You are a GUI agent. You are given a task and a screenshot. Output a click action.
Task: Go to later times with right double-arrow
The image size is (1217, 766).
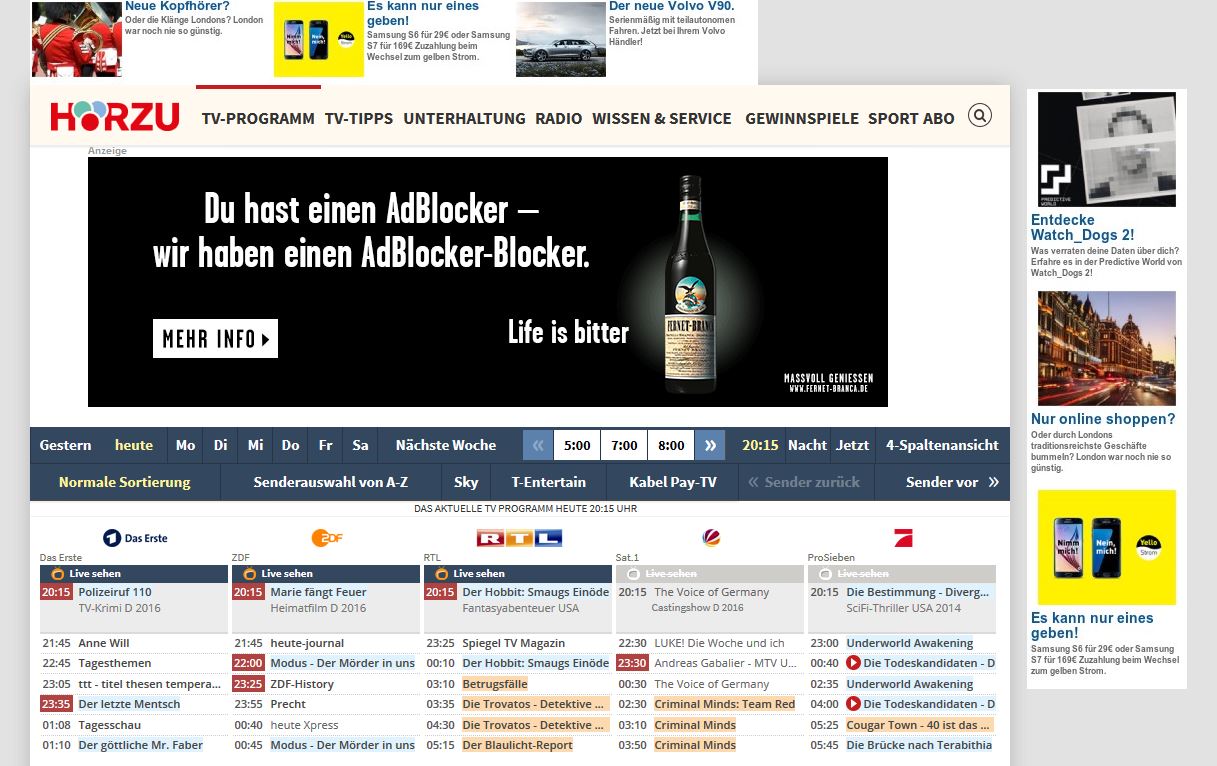coord(710,445)
